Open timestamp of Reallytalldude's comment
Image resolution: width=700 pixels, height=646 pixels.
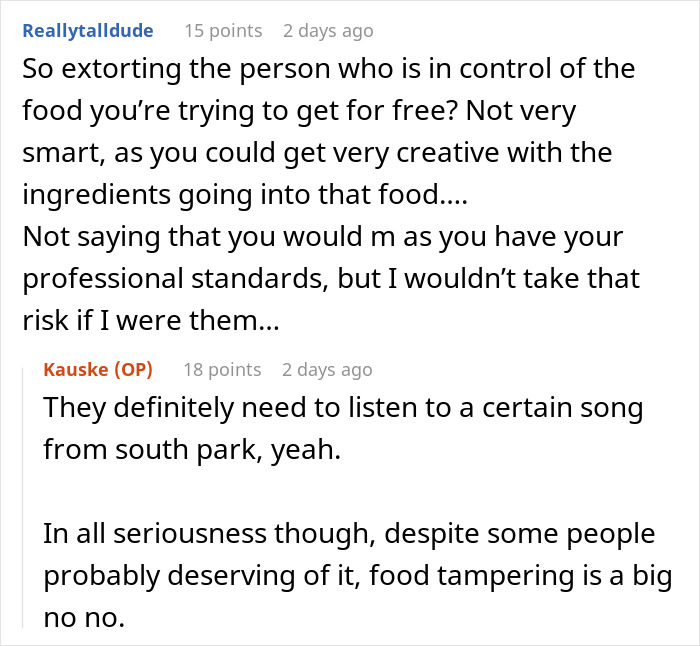pos(328,30)
